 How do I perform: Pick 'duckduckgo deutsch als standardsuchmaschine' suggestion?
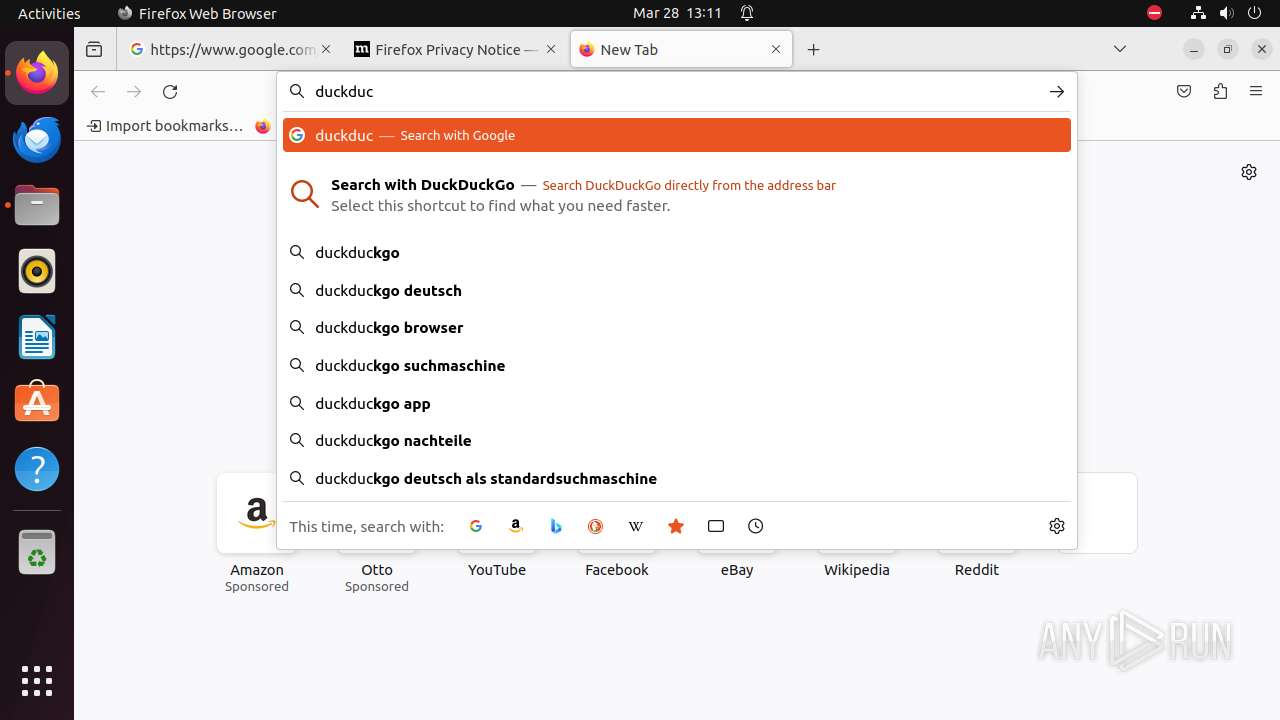click(677, 479)
